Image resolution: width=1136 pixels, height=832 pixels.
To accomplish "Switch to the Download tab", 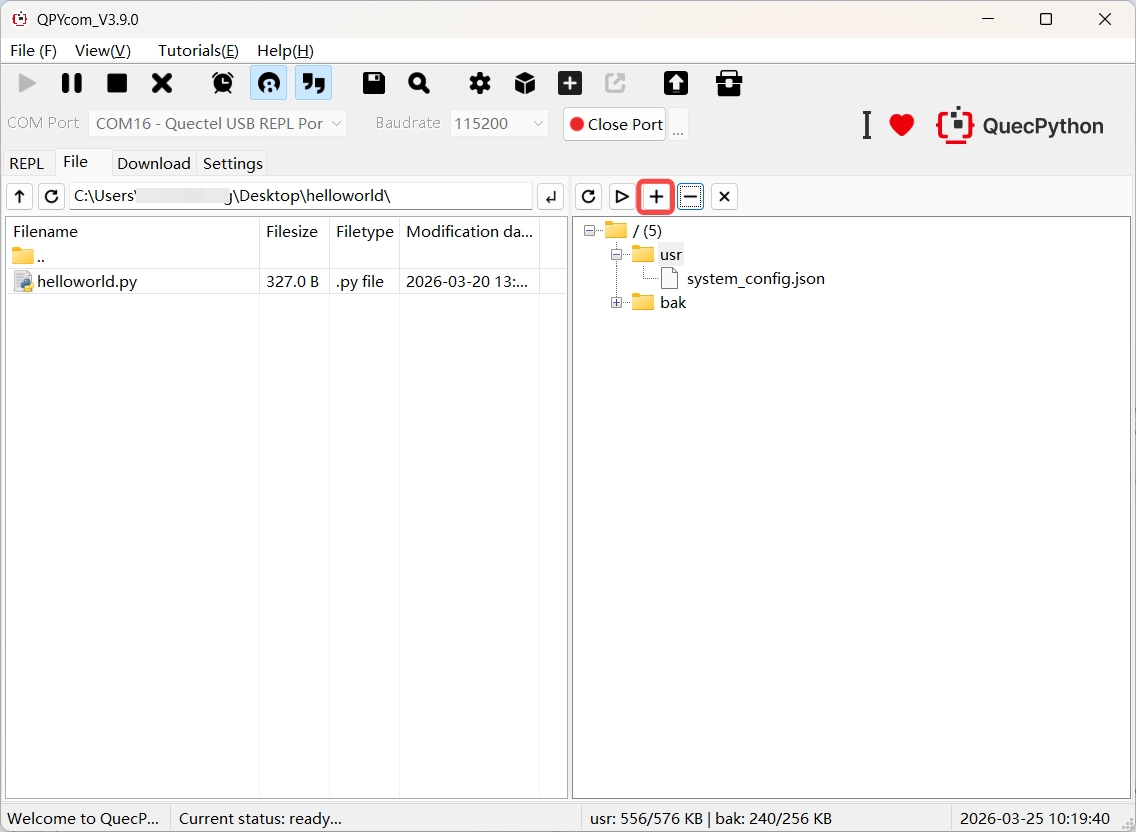I will (153, 163).
